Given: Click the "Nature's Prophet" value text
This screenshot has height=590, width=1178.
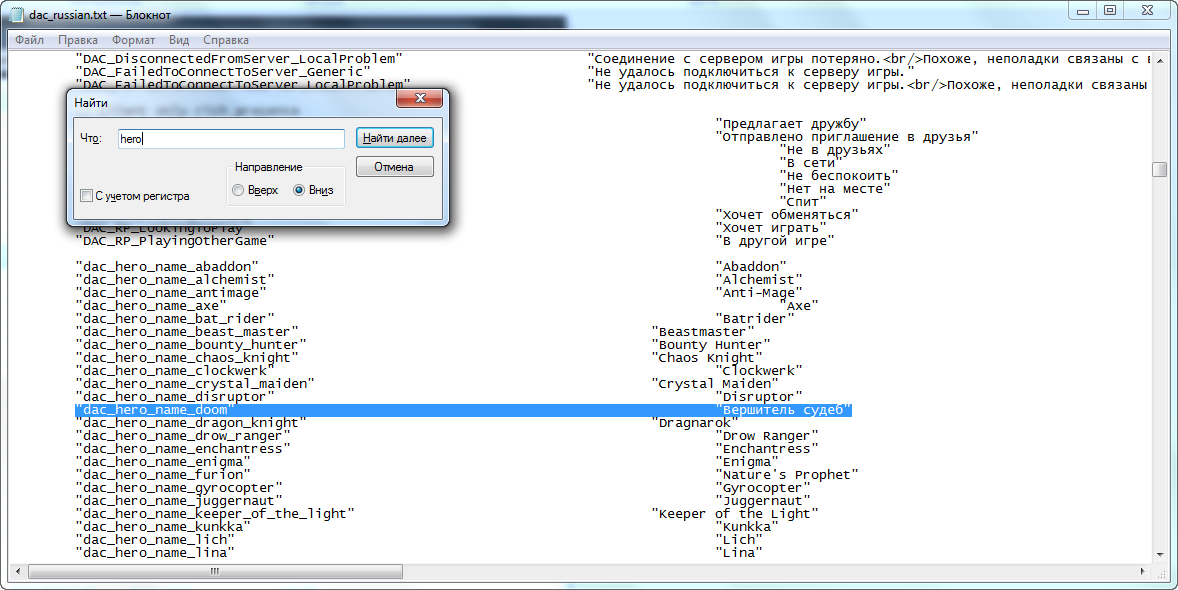Looking at the screenshot, I should [x=787, y=475].
